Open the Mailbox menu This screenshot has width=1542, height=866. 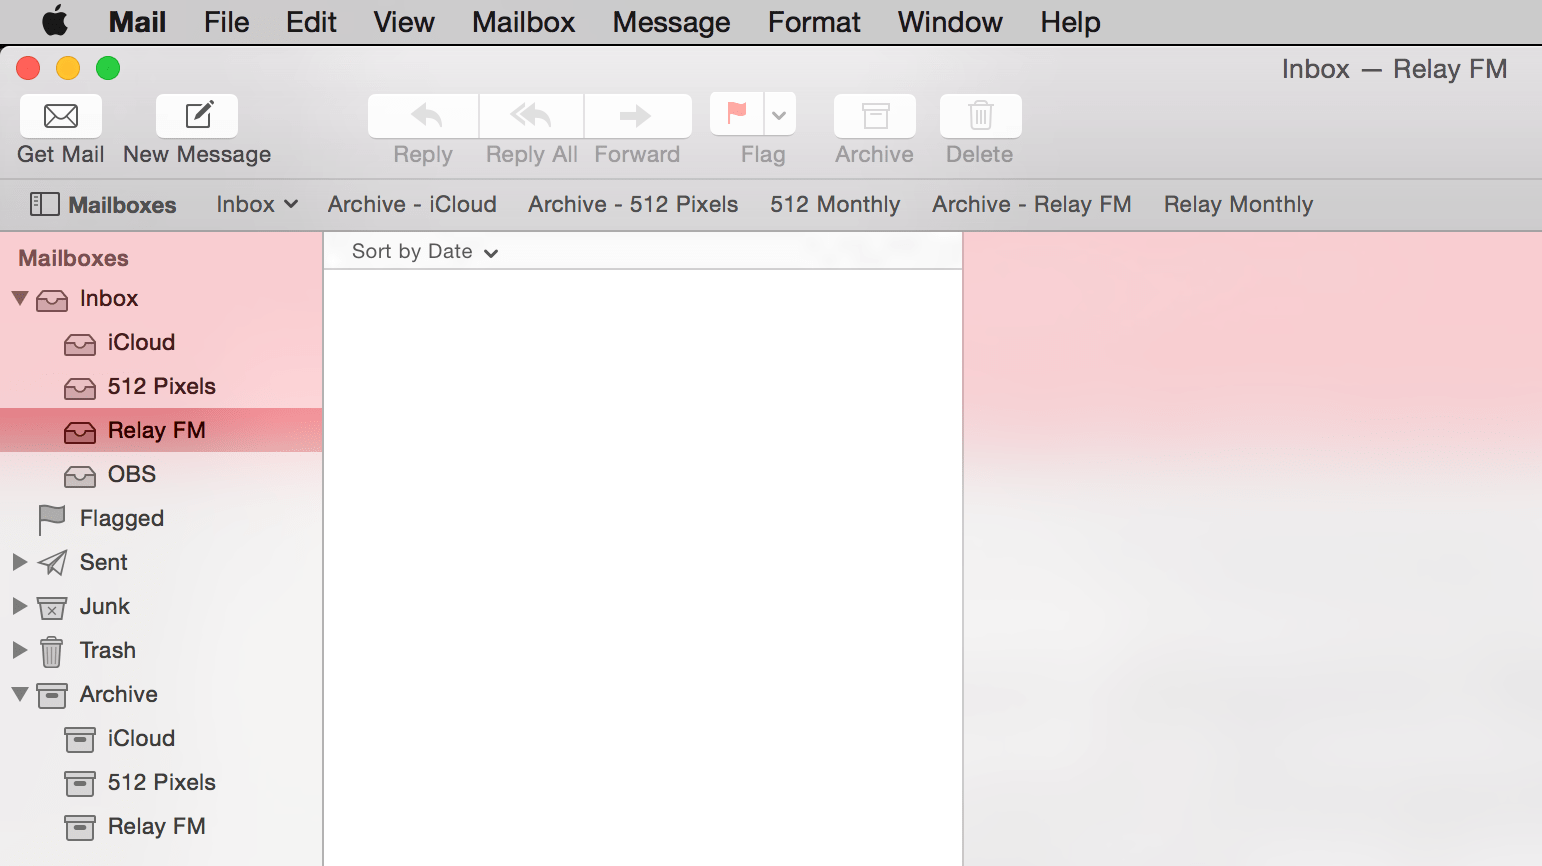[x=523, y=22]
